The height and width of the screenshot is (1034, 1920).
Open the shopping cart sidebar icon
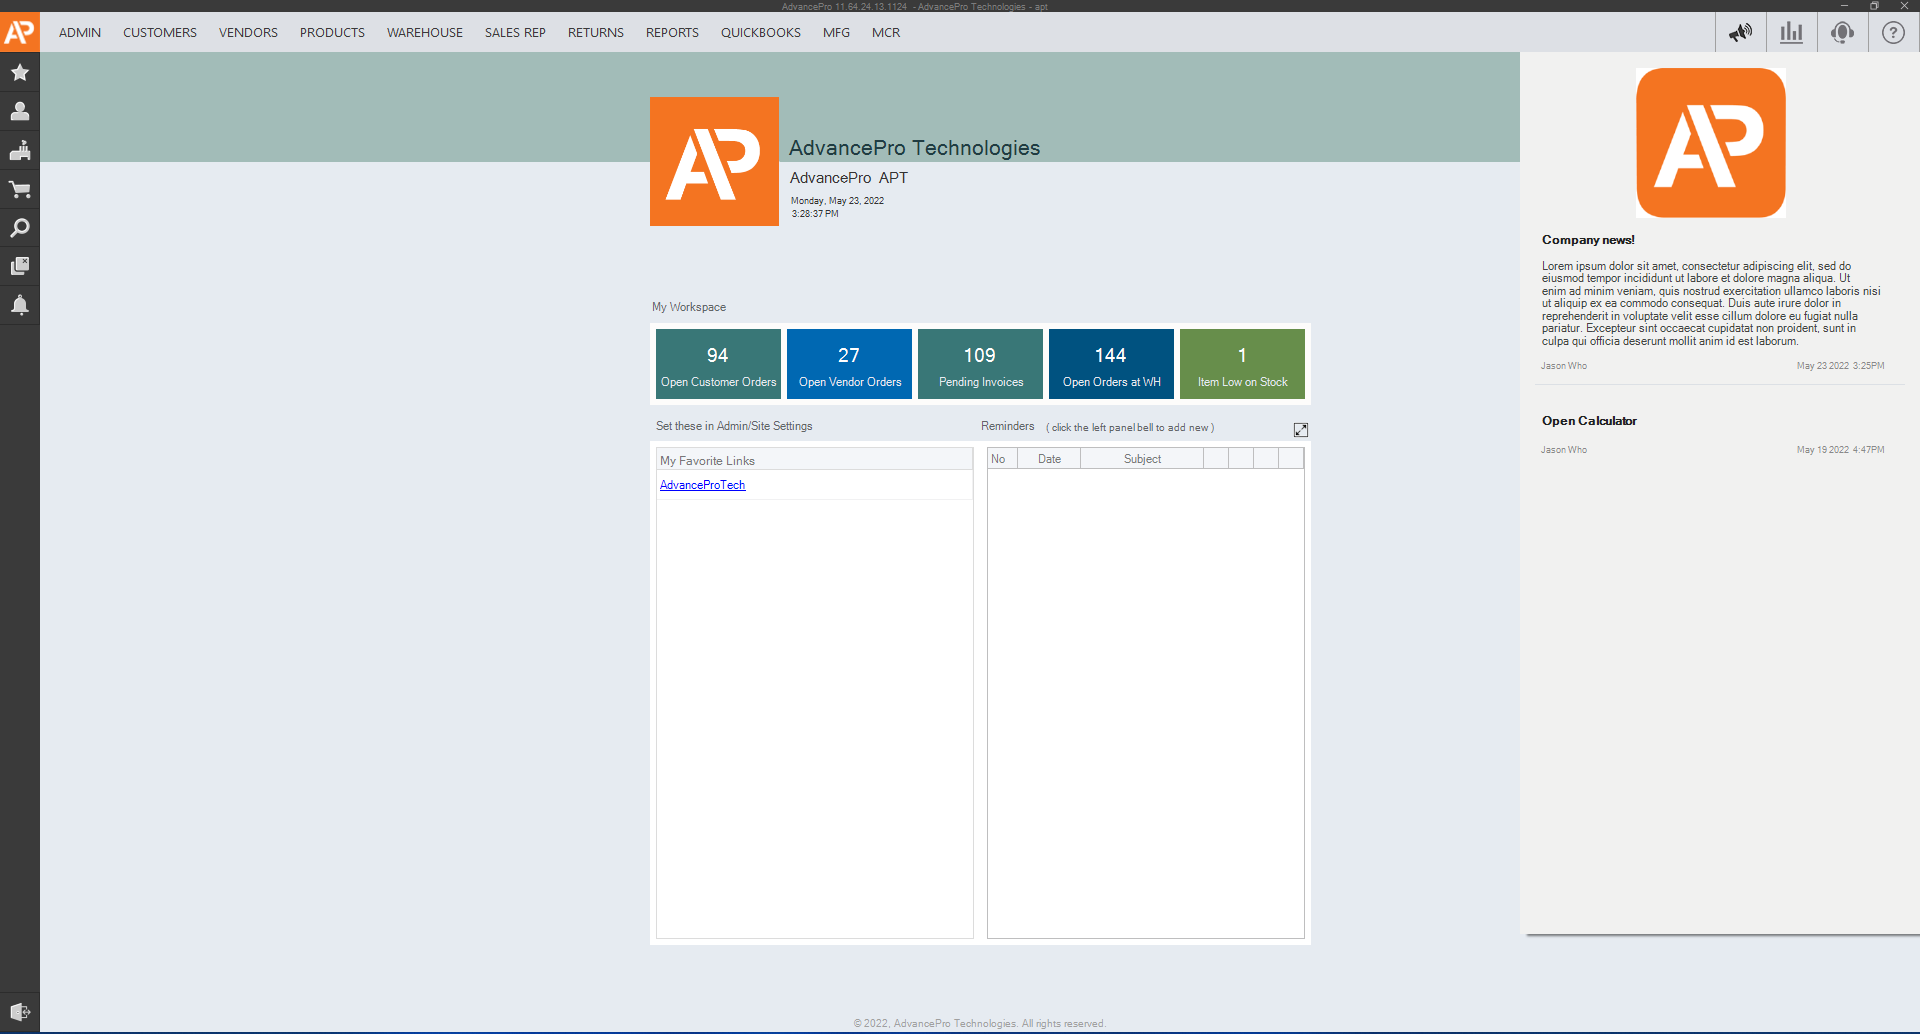coord(20,190)
